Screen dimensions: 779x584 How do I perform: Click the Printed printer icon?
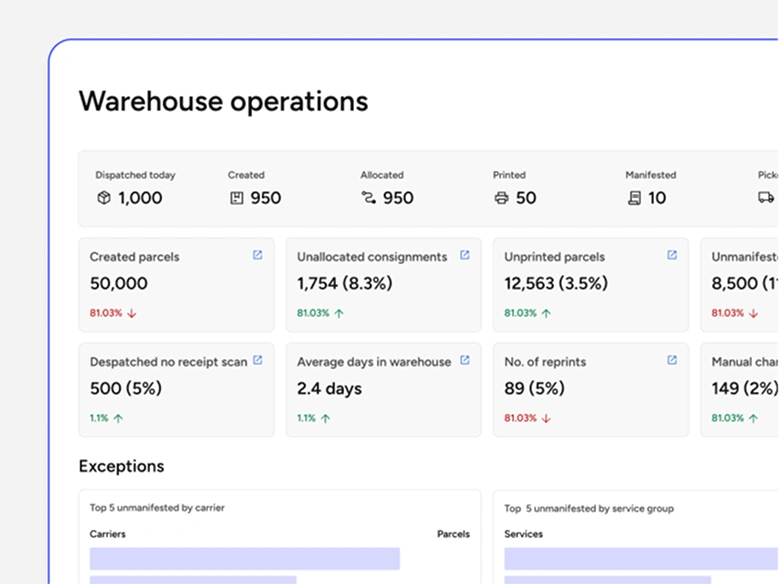(501, 198)
